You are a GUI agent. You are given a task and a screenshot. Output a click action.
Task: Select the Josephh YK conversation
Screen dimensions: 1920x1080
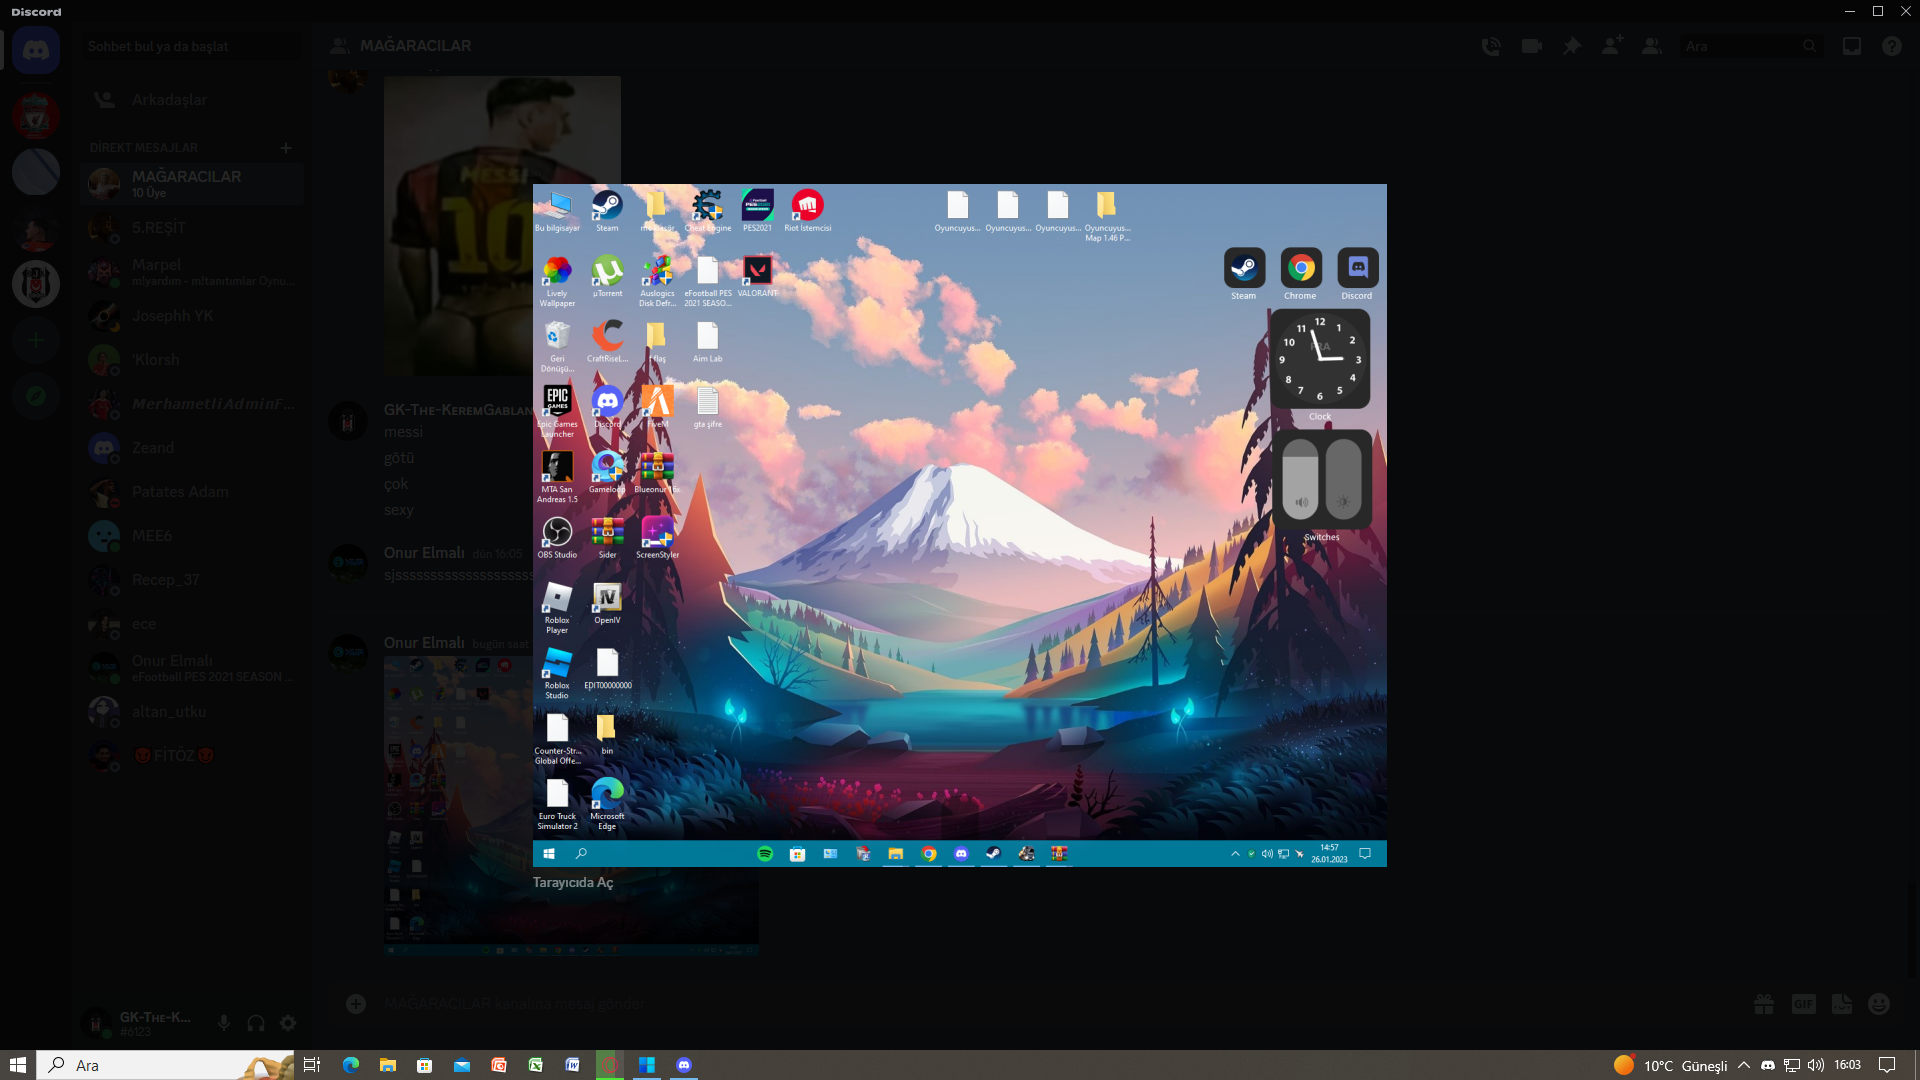coord(172,316)
